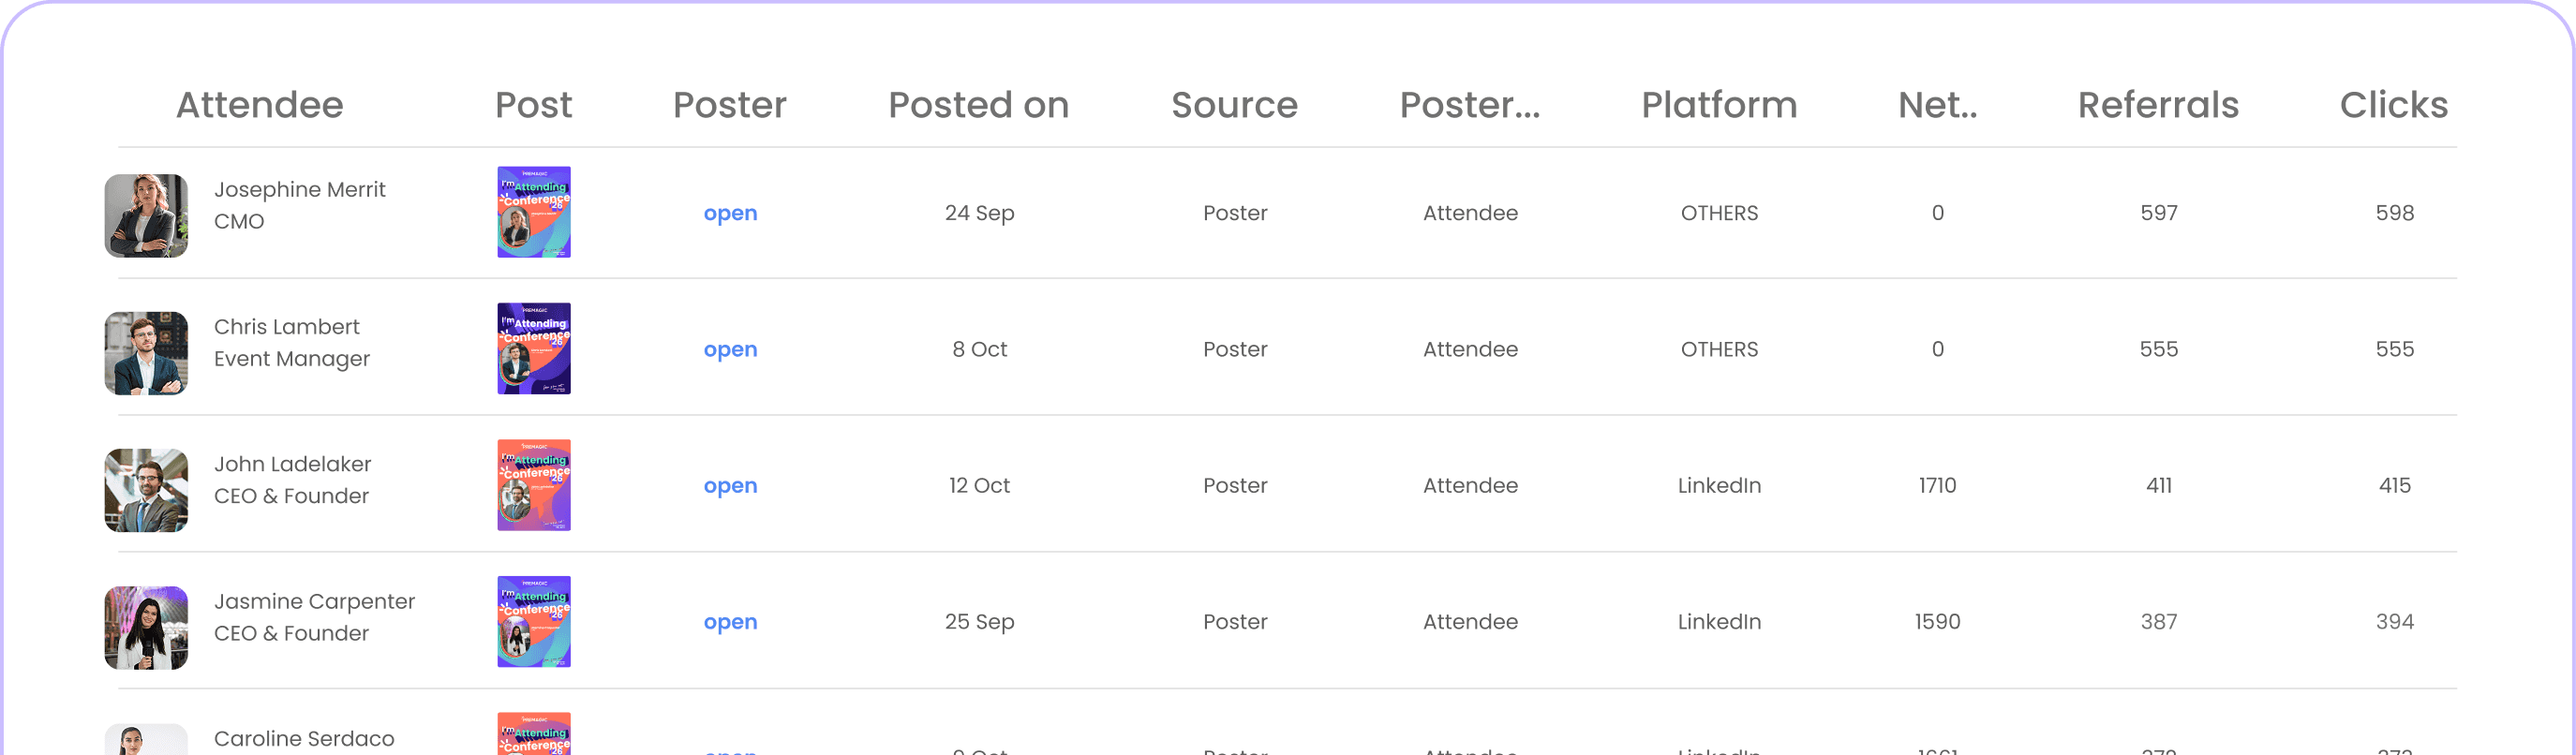The width and height of the screenshot is (2576, 755).
Task: Click the Source column header
Action: click(1234, 104)
